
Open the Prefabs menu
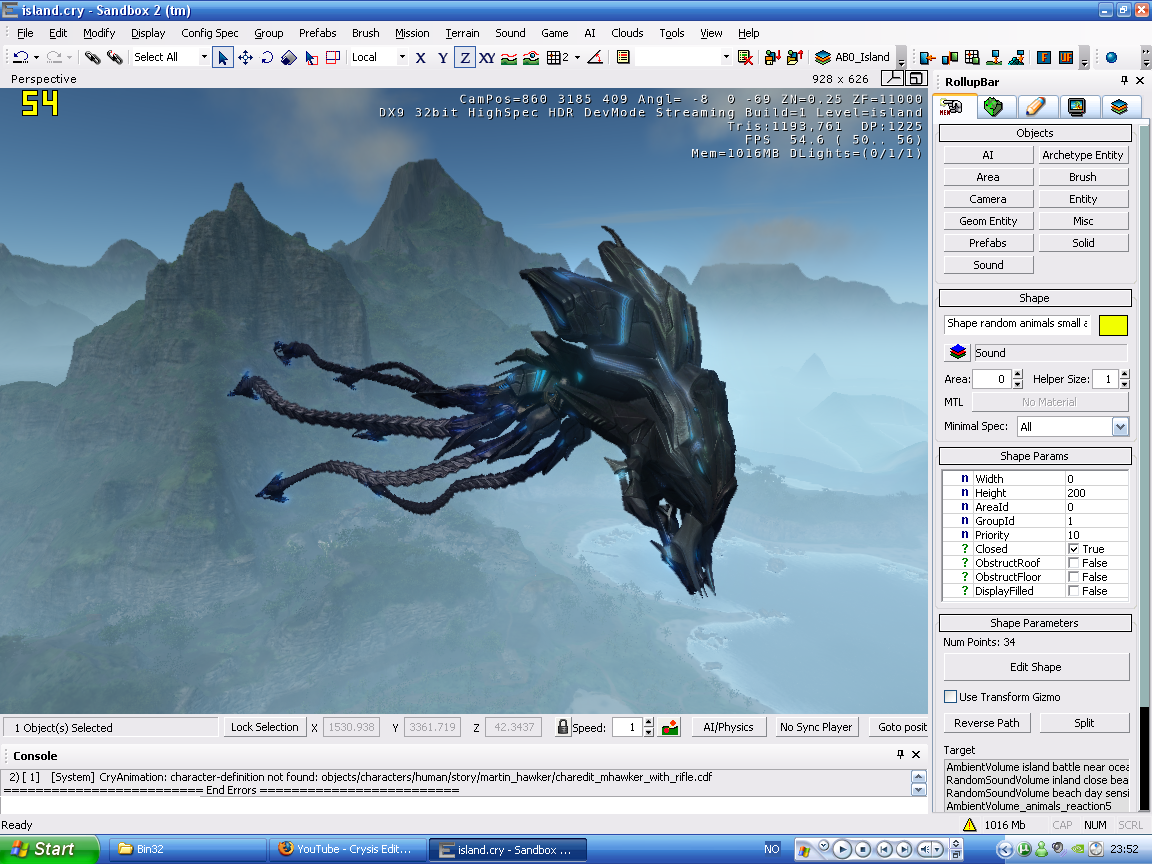(x=317, y=33)
